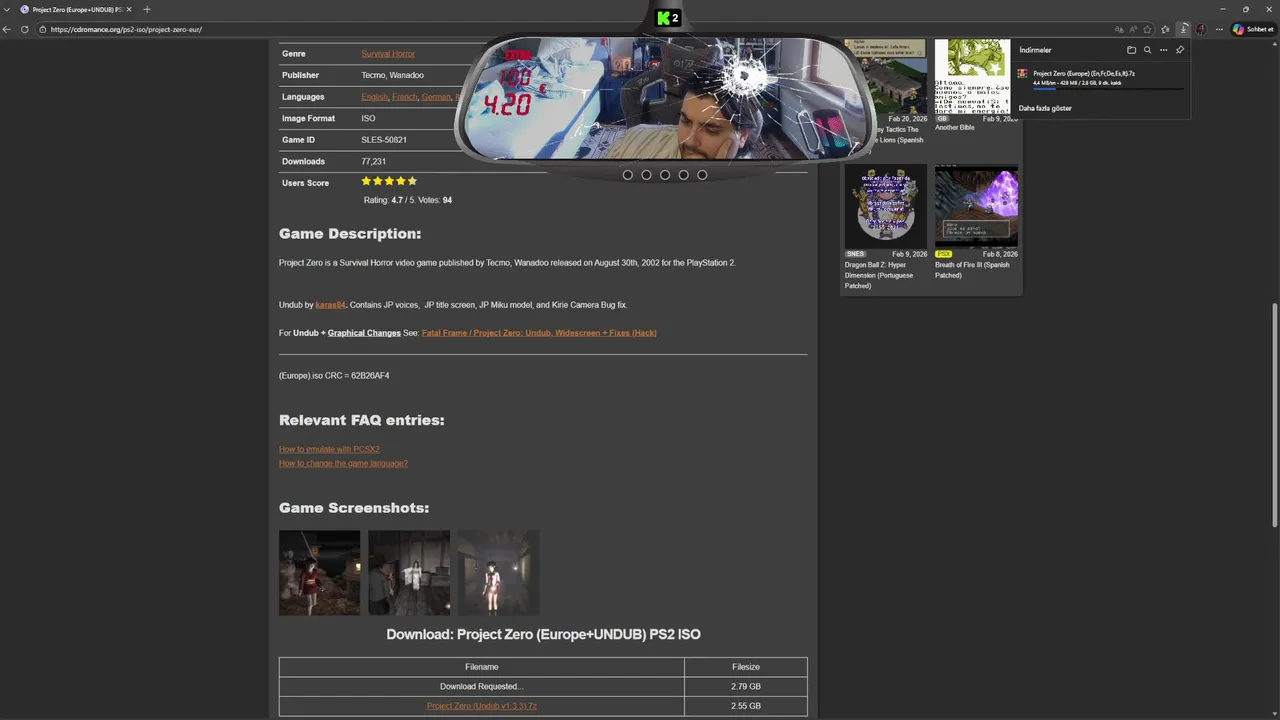Screen dimensions: 1280x720
Task: Open the German language link
Action: pyautogui.click(x=436, y=97)
